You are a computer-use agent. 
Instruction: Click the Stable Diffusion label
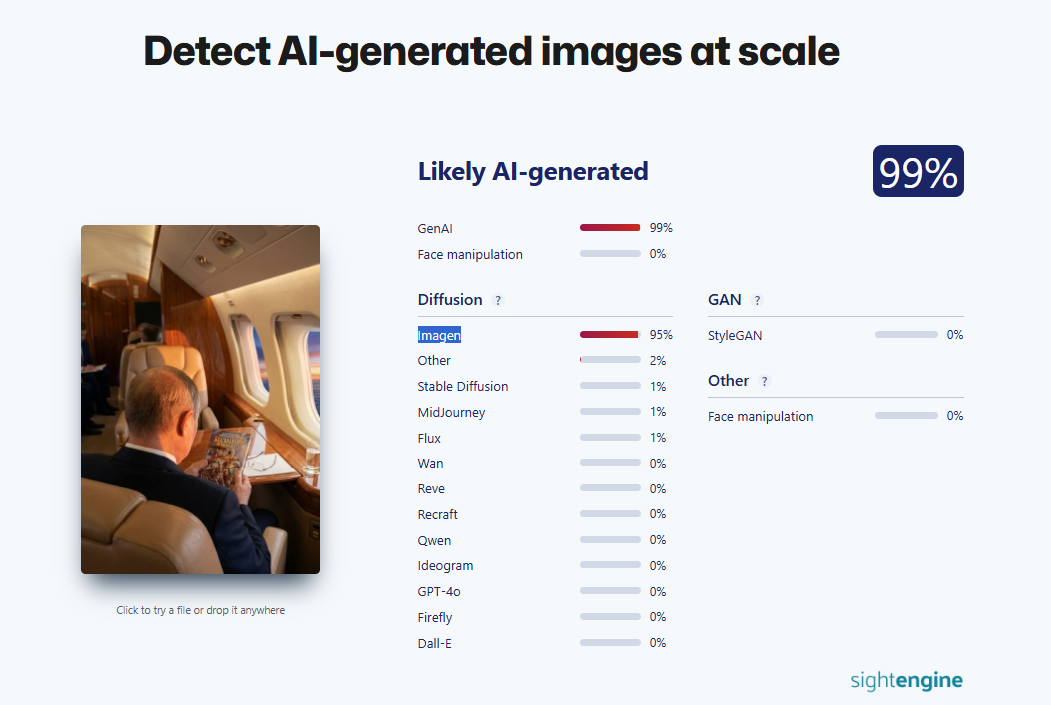click(x=463, y=387)
